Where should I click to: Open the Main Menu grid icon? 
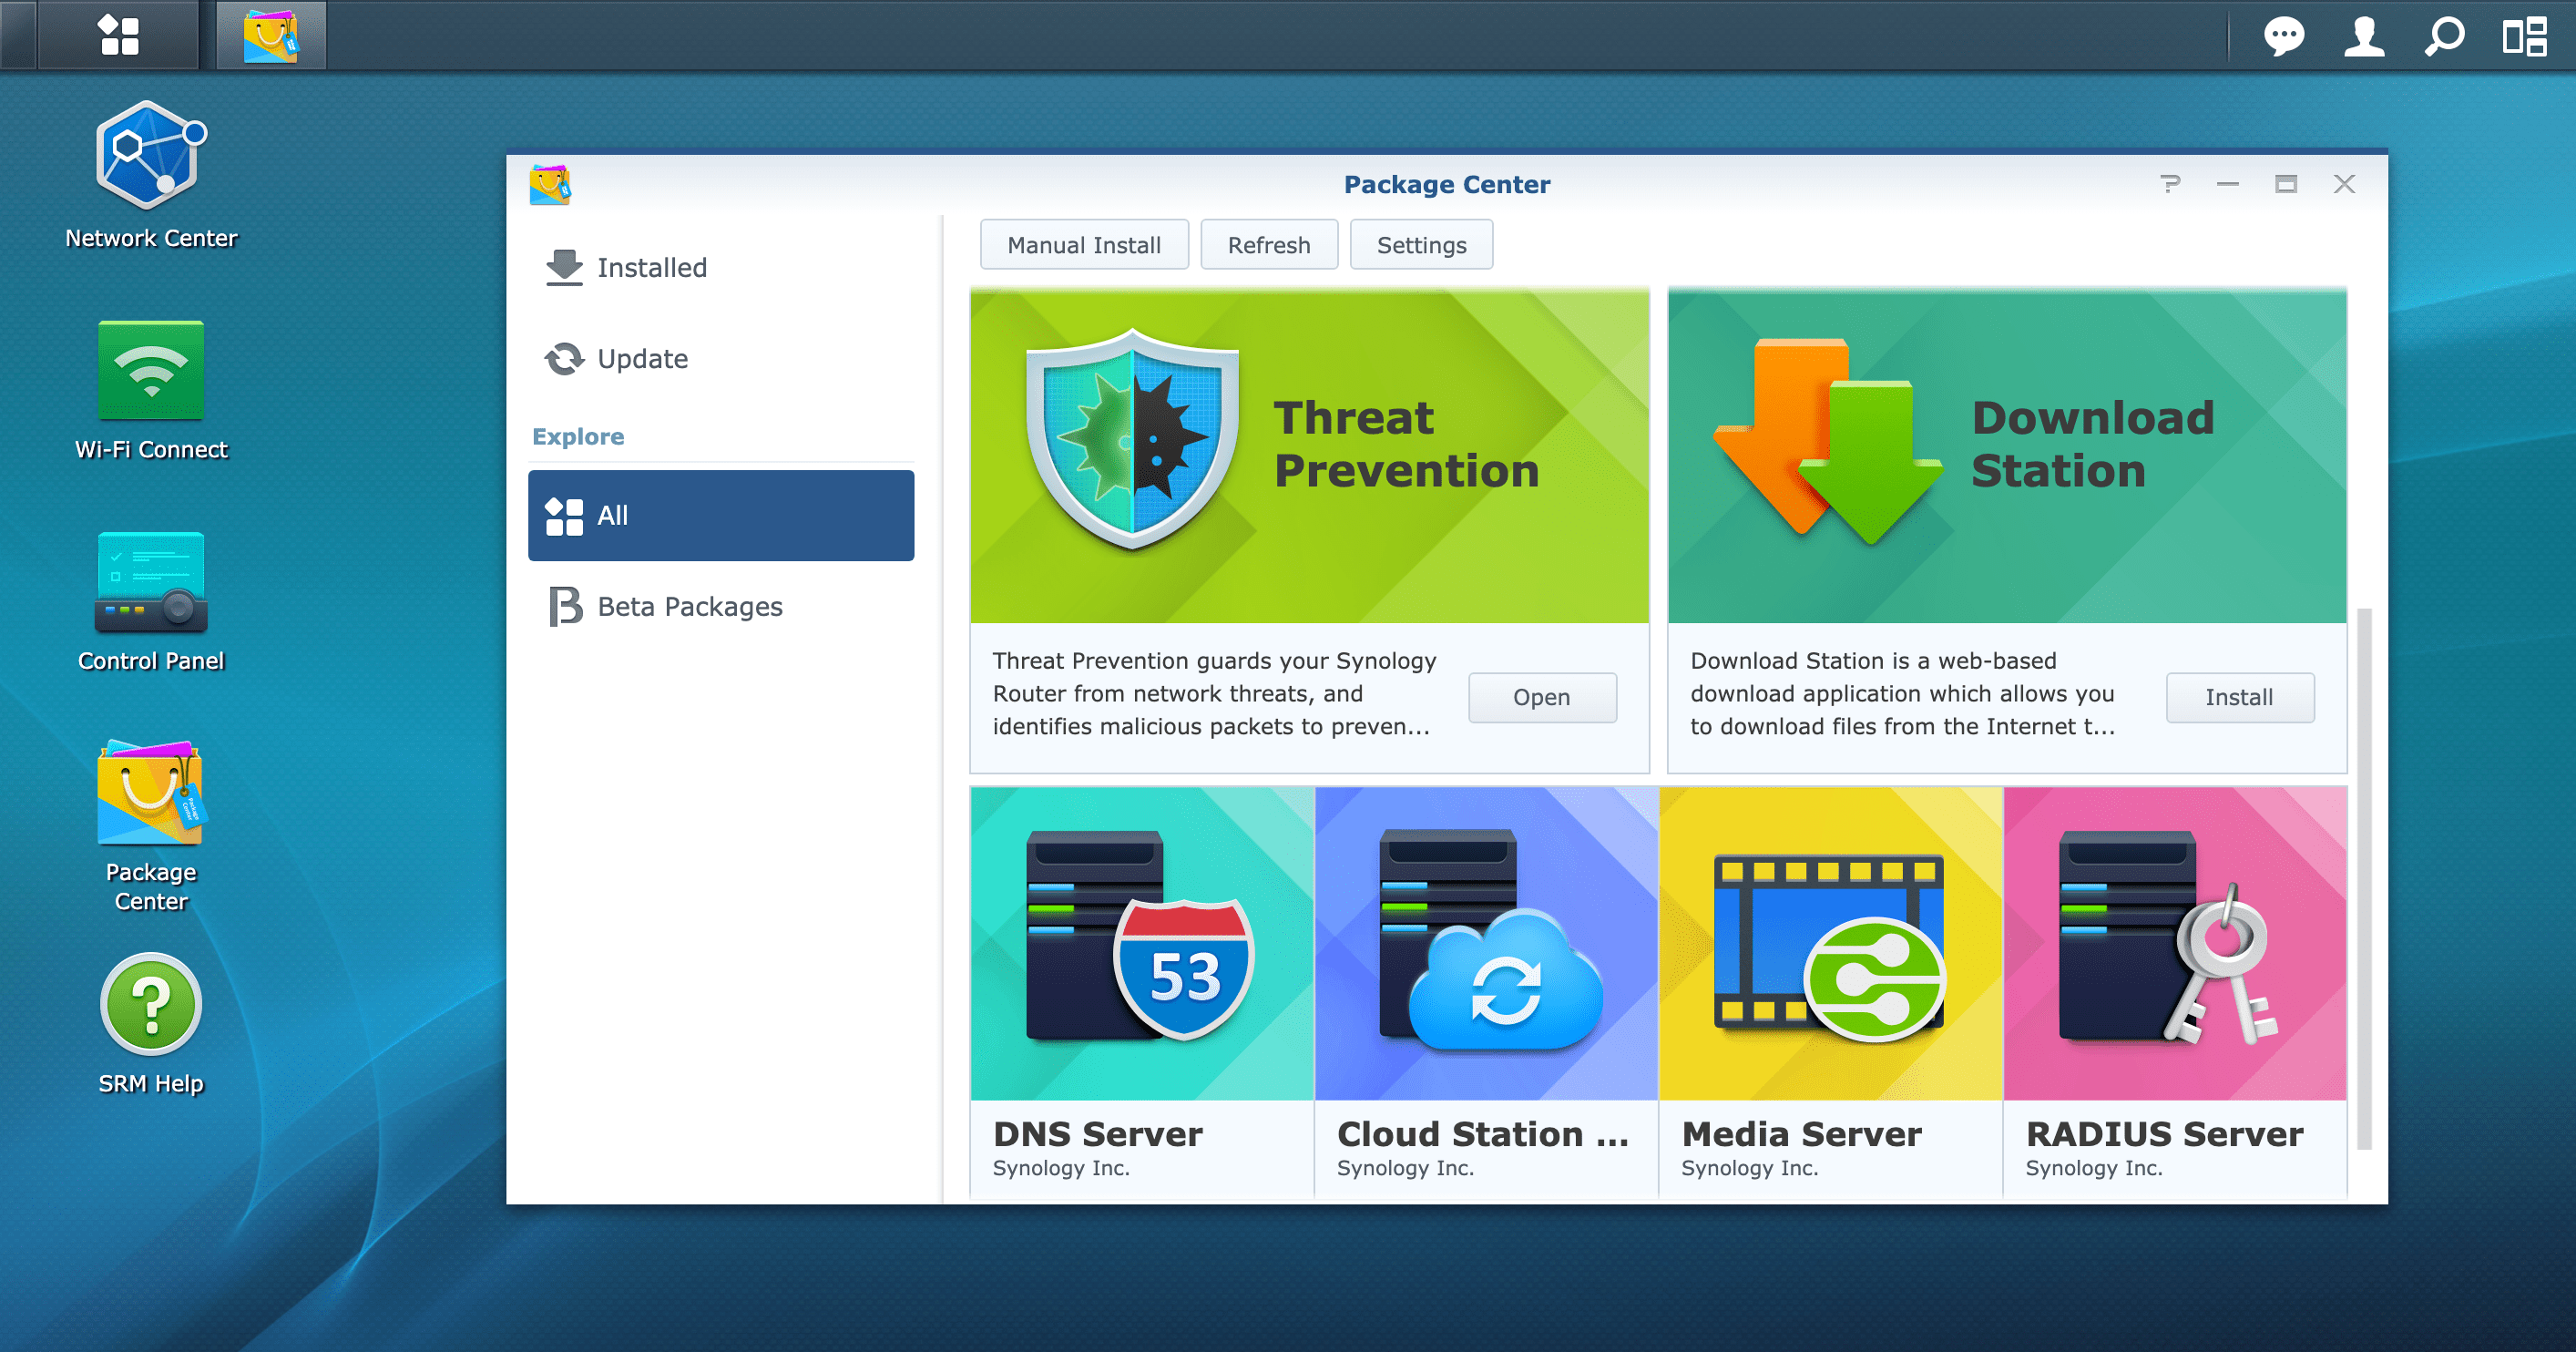point(118,35)
